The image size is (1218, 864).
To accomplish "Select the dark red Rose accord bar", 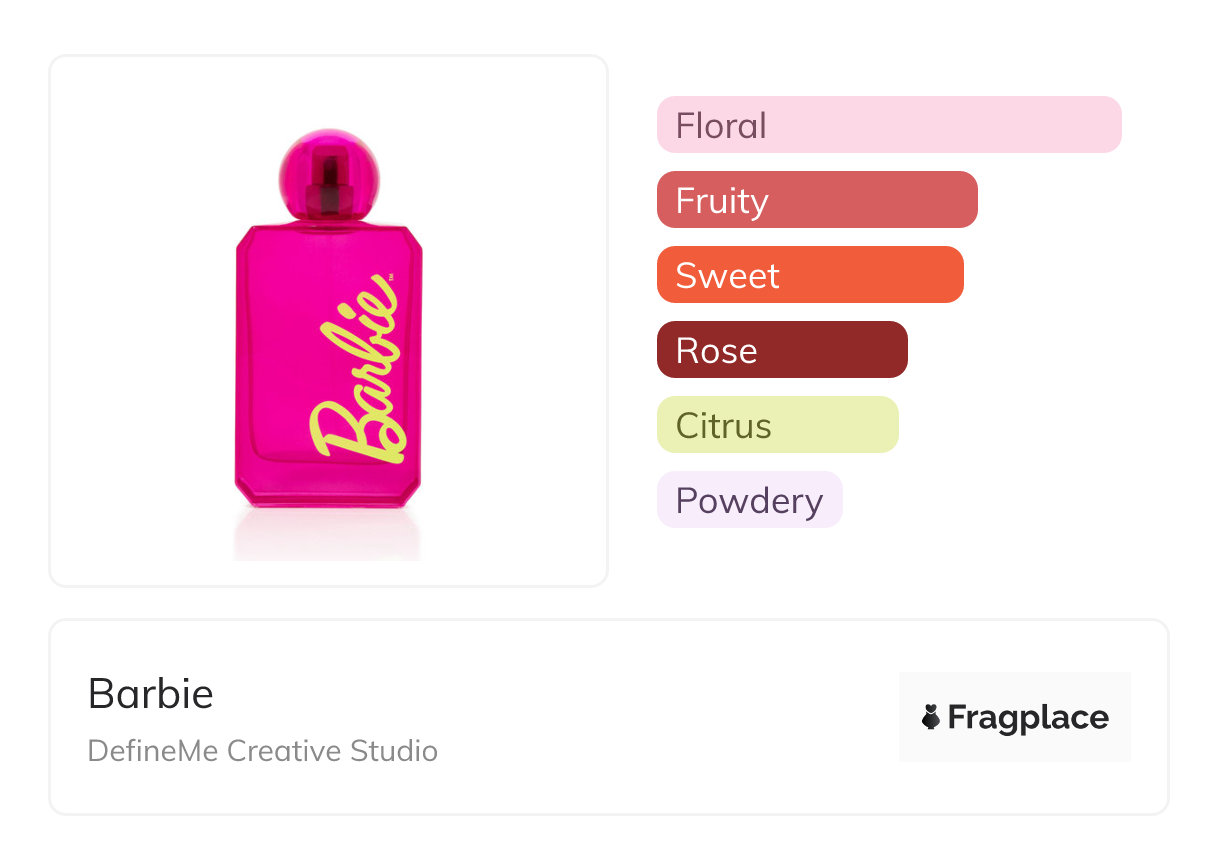I will pos(781,350).
